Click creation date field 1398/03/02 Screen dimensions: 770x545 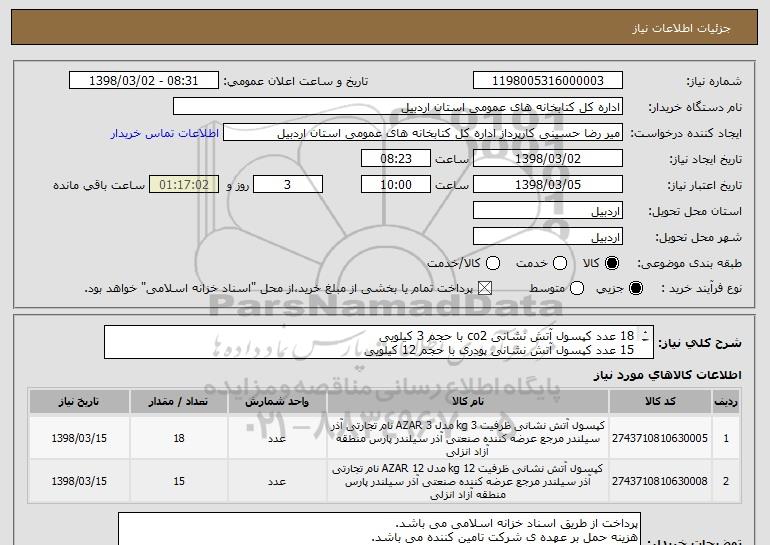(x=548, y=159)
